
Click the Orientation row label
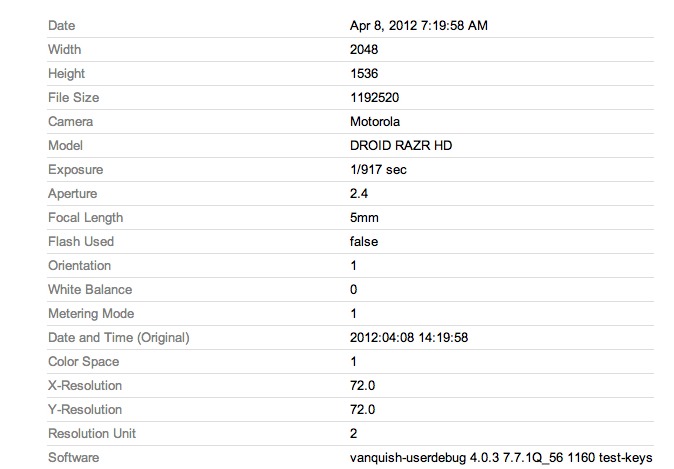coord(79,265)
